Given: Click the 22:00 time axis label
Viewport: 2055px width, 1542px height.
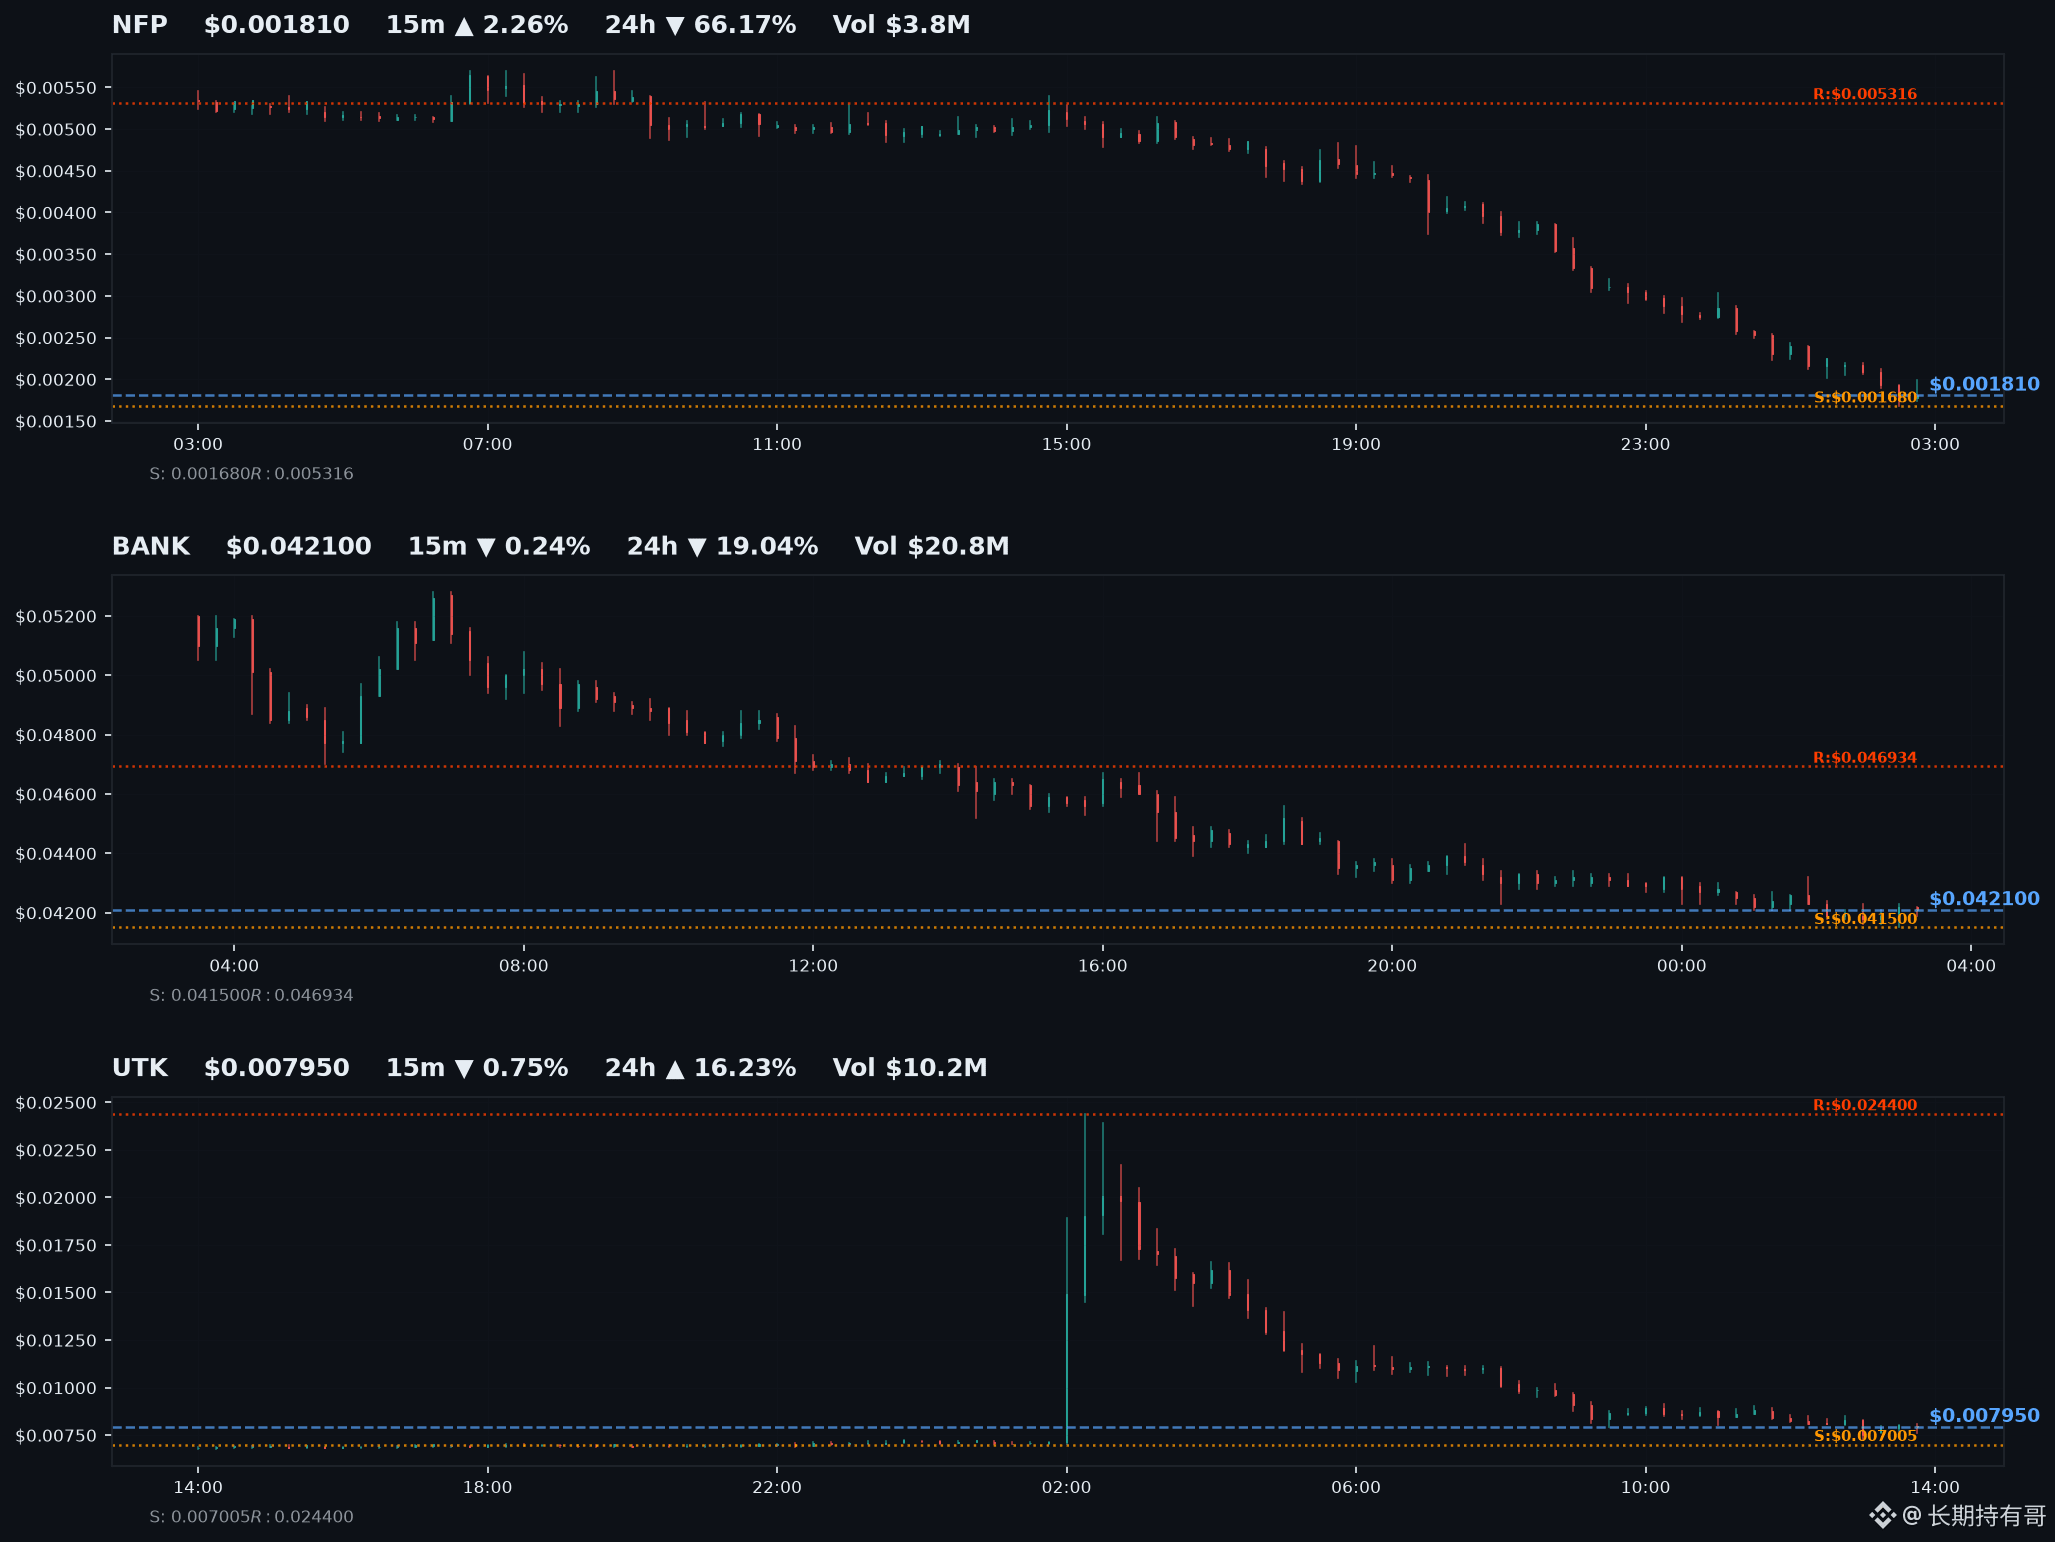Looking at the screenshot, I should click(777, 1487).
